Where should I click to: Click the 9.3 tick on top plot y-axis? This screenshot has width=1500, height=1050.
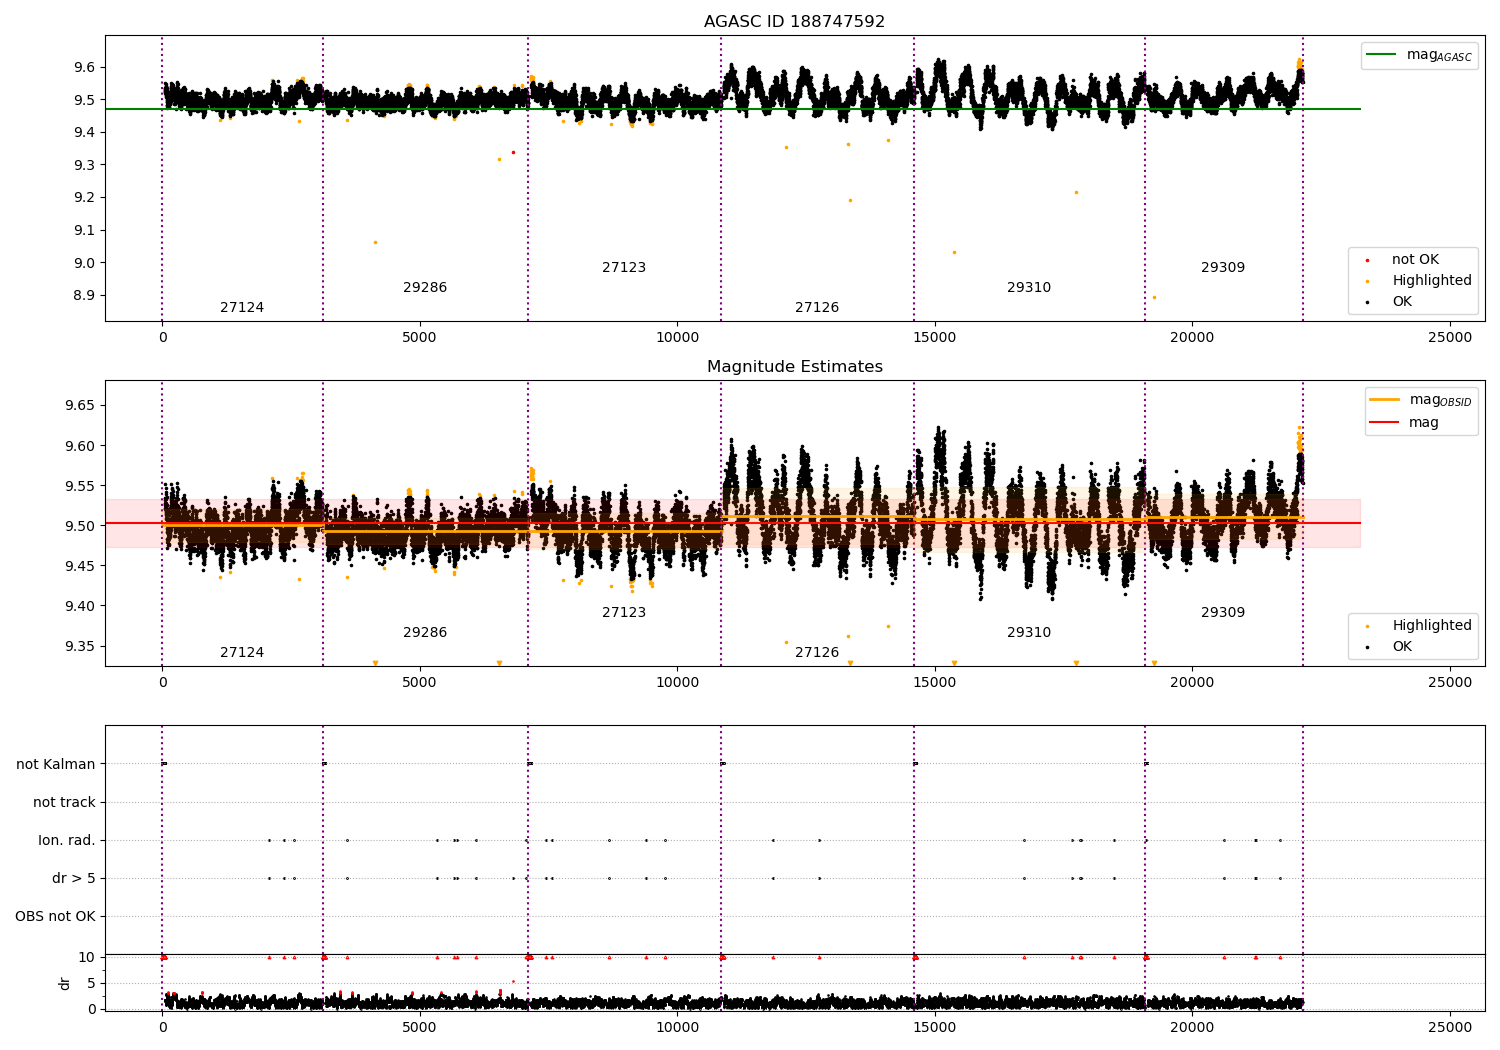tap(84, 165)
